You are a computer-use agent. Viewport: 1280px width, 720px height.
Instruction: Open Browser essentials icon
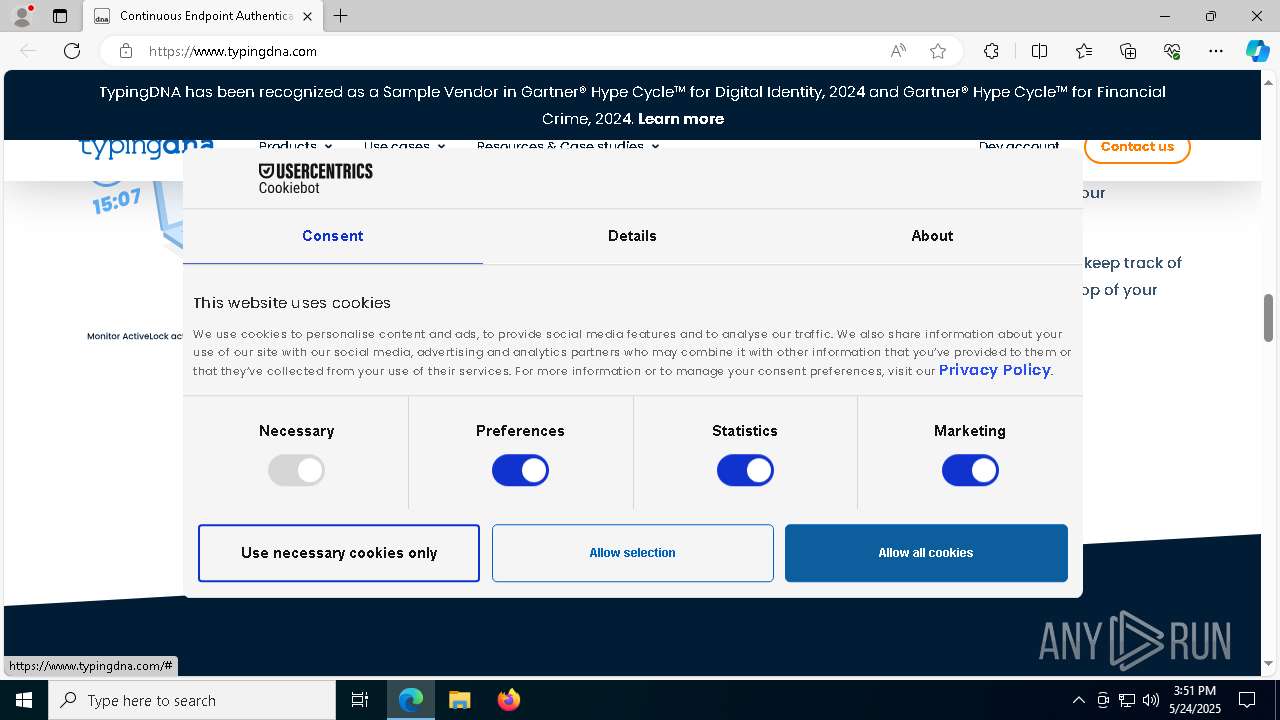(1172, 51)
